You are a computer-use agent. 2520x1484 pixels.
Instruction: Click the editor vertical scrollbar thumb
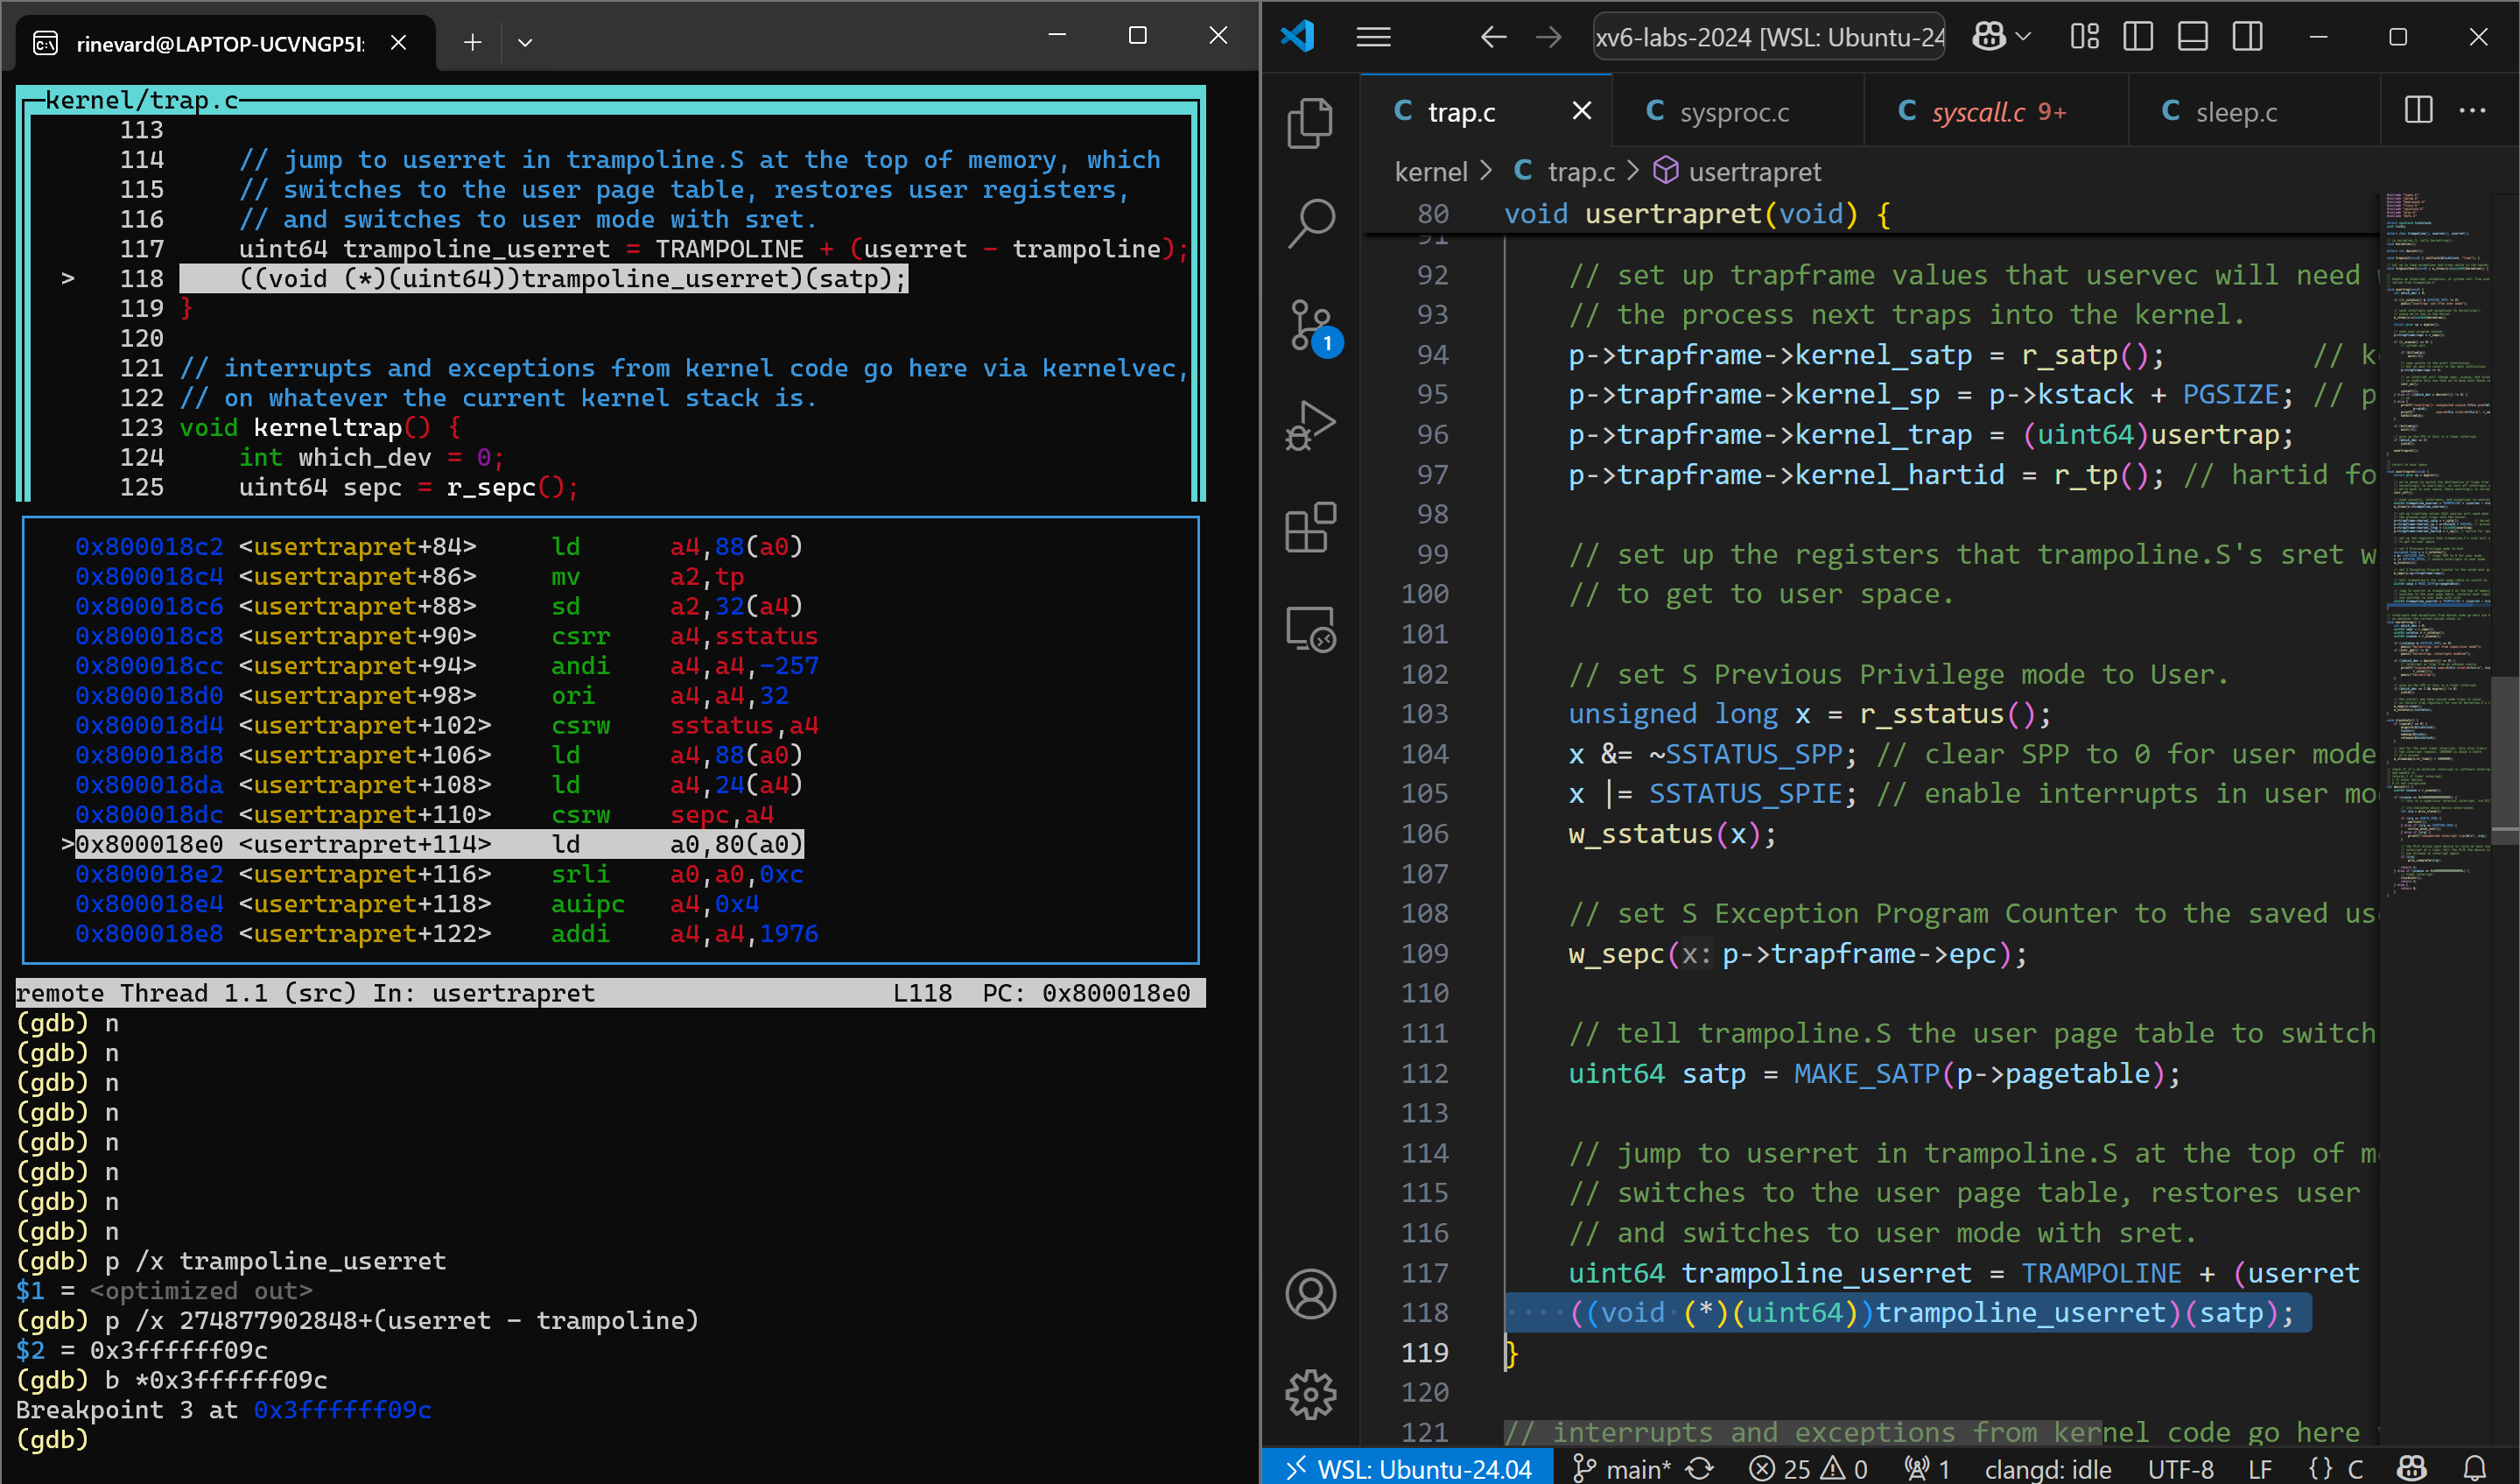2503,760
